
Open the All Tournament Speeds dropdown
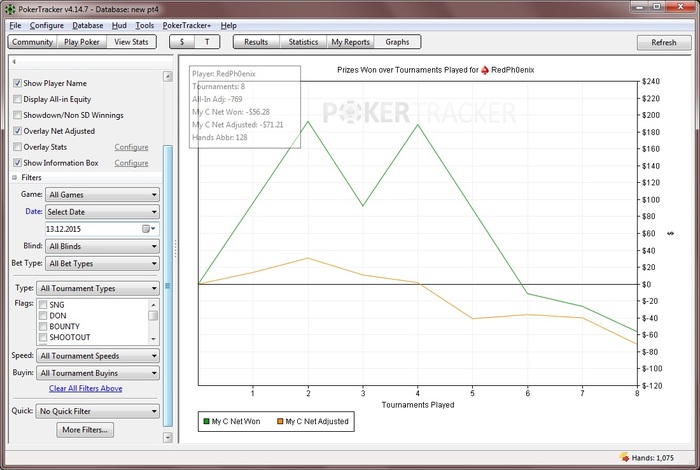coord(98,356)
